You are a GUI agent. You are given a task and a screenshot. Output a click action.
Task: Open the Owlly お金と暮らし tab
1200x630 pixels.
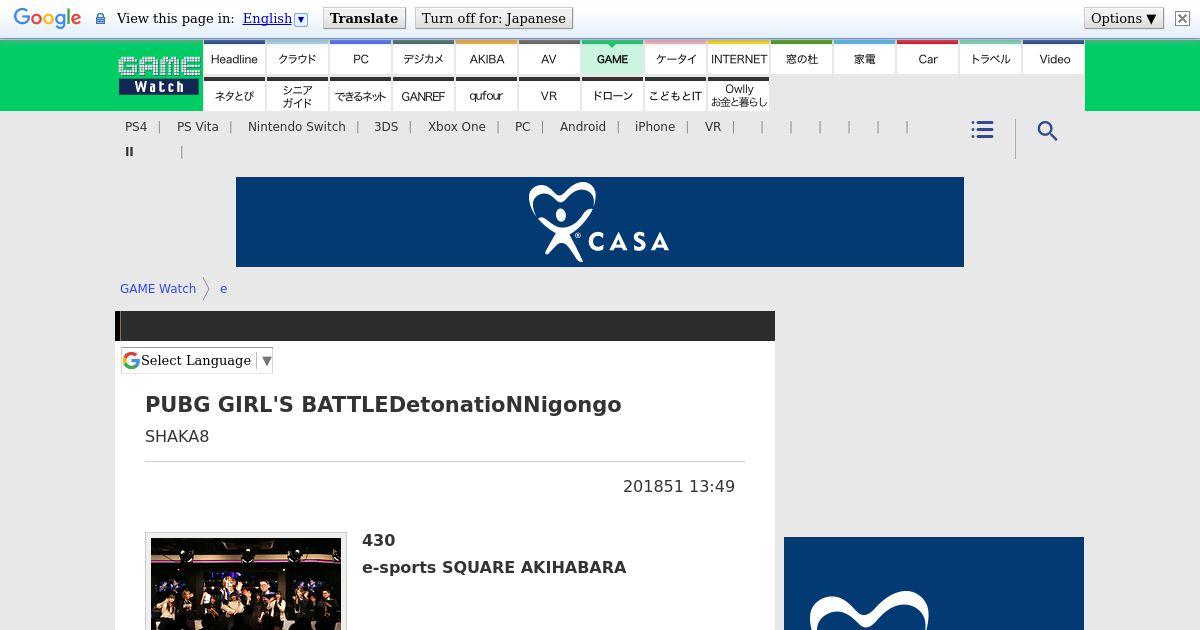[x=738, y=96]
